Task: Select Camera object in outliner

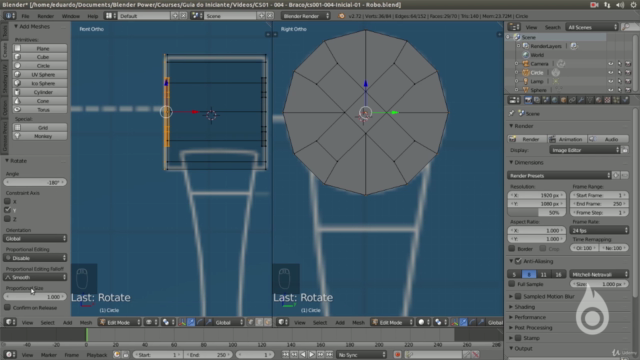Action: pos(539,64)
